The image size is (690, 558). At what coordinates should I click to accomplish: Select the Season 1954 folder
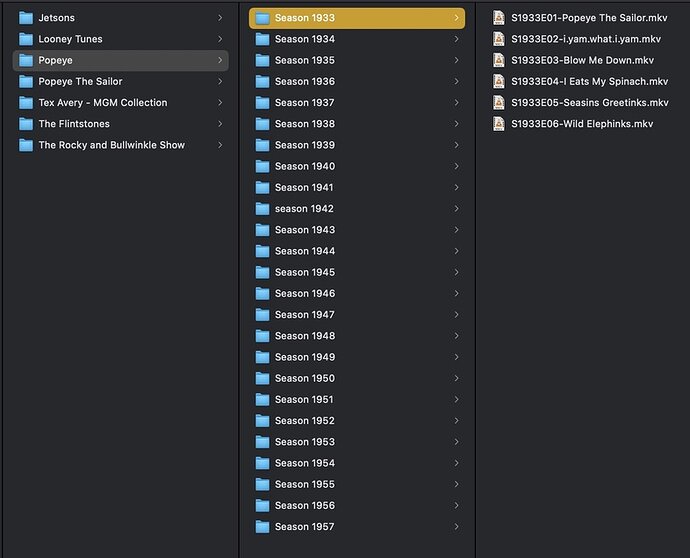click(x=304, y=463)
